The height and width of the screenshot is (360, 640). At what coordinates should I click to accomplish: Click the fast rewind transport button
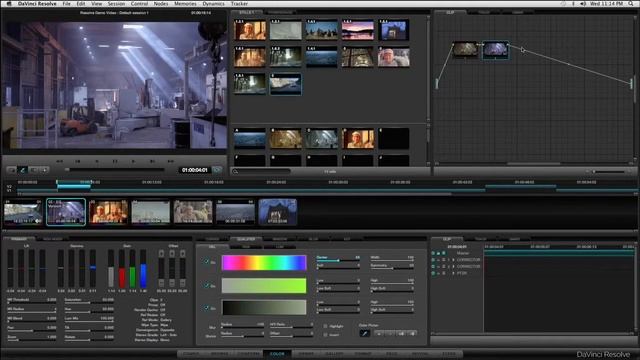[60, 161]
